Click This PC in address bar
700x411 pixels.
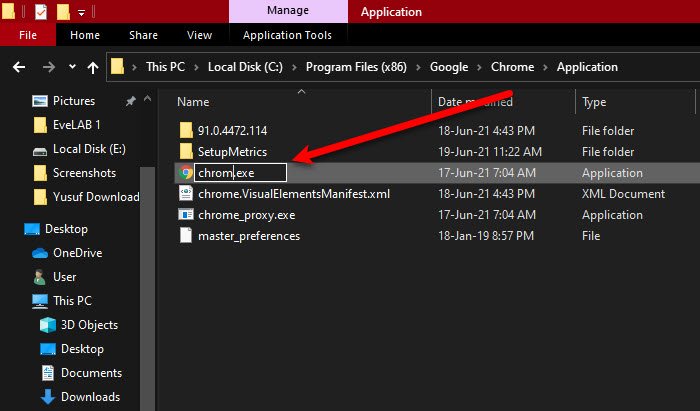(x=166, y=67)
